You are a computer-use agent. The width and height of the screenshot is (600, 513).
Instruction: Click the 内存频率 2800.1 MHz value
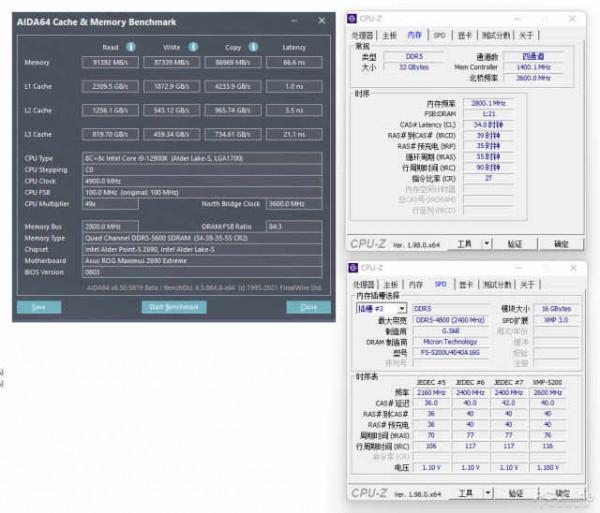(x=488, y=103)
